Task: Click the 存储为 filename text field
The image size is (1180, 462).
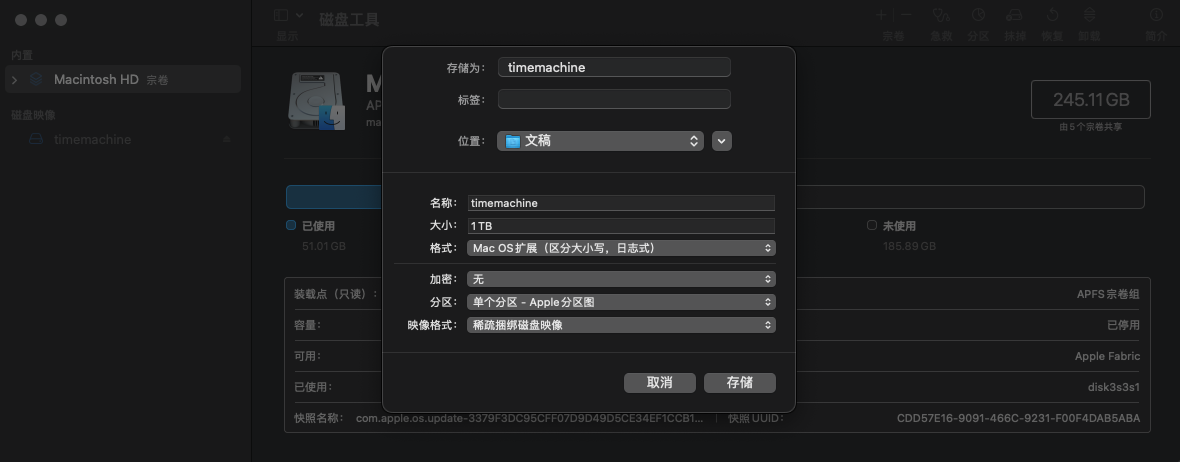Action: click(614, 68)
